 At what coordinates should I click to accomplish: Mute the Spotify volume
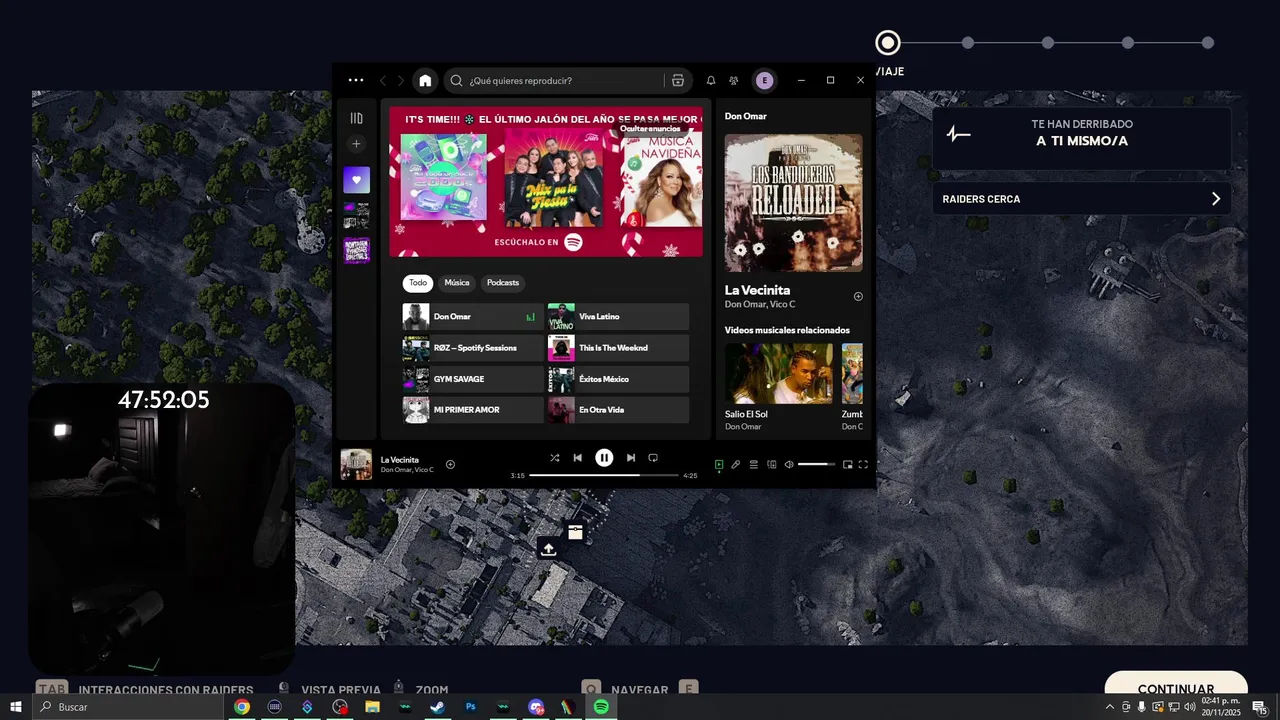[x=789, y=465]
